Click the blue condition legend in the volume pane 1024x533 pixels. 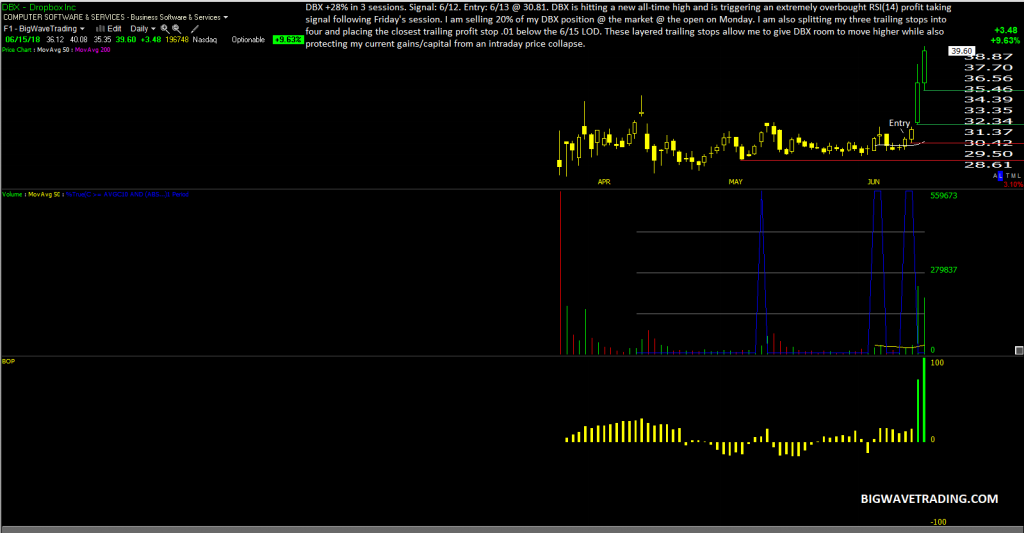tap(127, 194)
